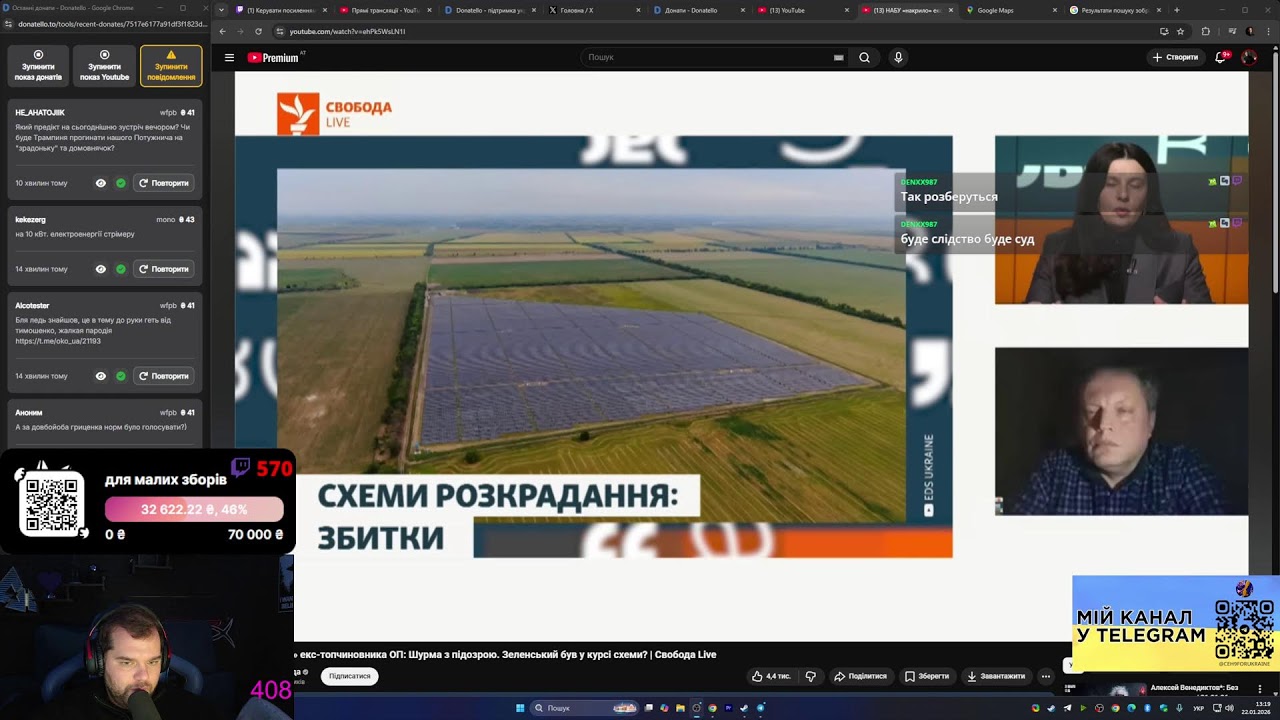Dislike the video with thumbs-down
The width and height of the screenshot is (1280, 720).
point(810,676)
